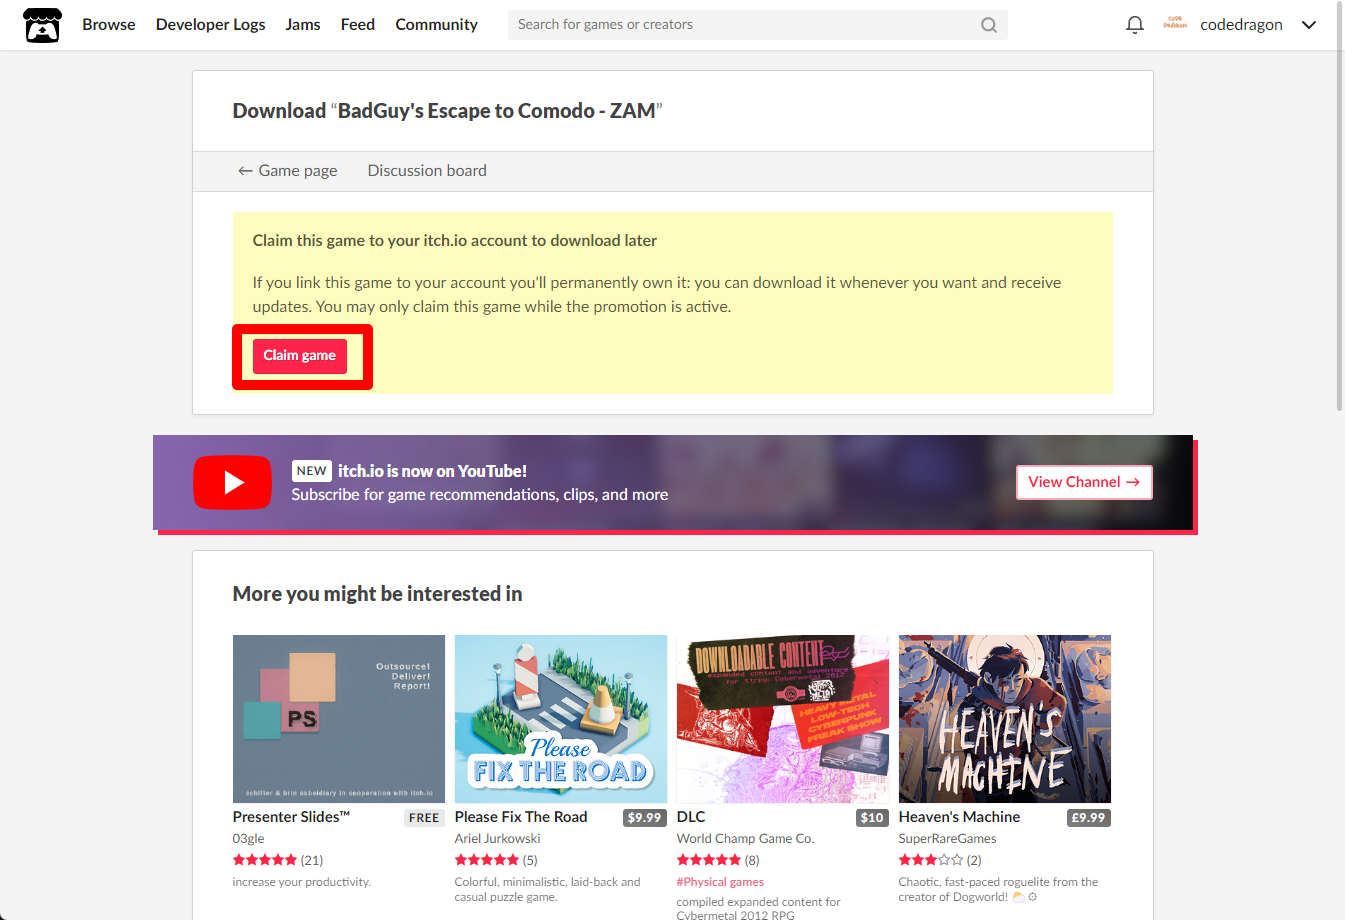The height and width of the screenshot is (920, 1345).
Task: Open the Please Fix The Road title
Action: click(521, 817)
